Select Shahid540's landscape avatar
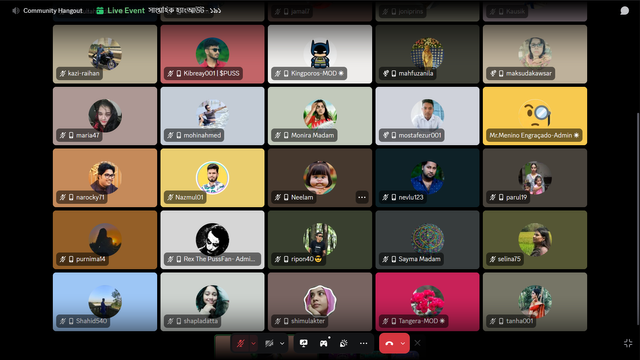This screenshot has width=640, height=360. (105, 301)
